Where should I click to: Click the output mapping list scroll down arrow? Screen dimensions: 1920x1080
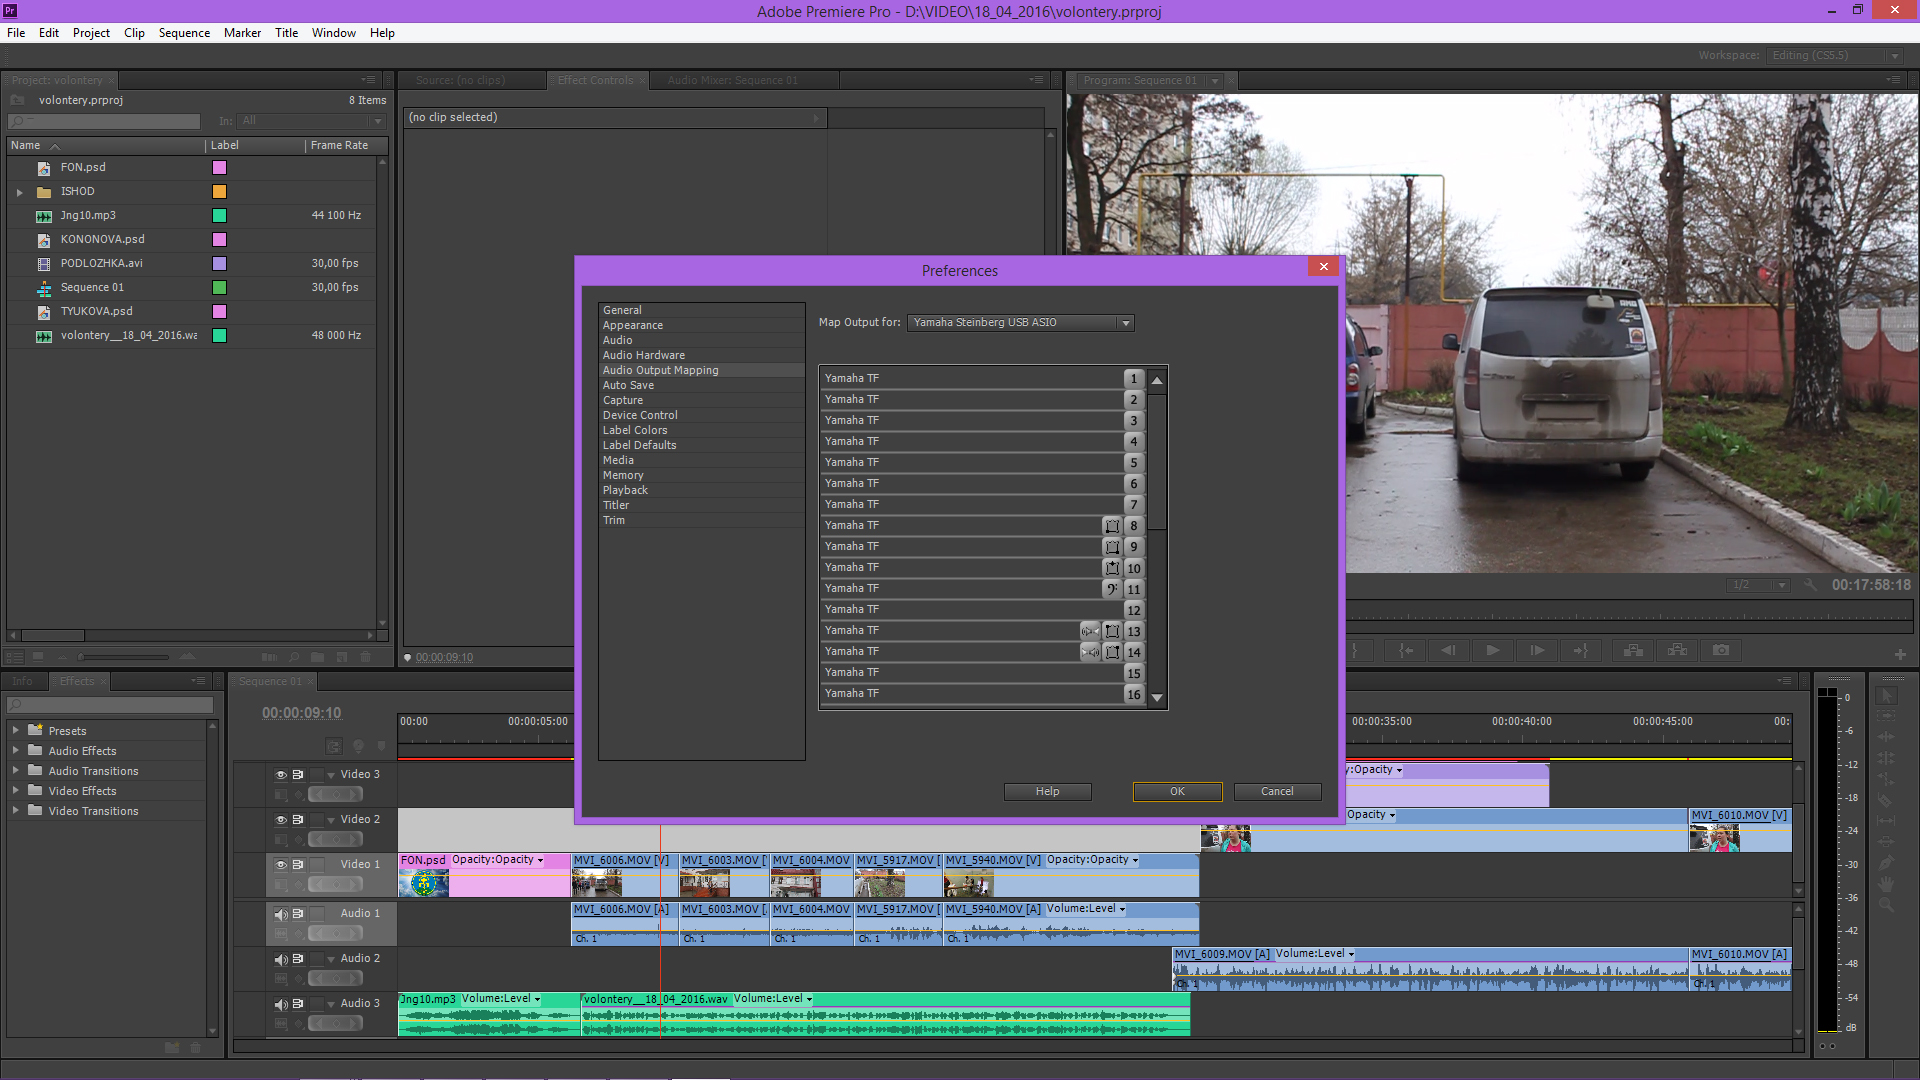click(x=1157, y=698)
